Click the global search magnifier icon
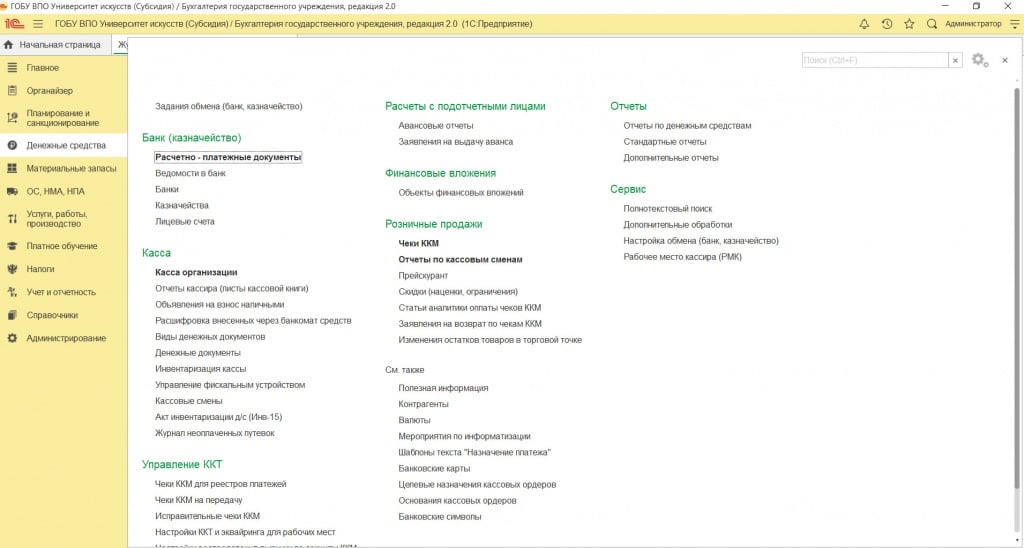1024x548 pixels. point(932,24)
